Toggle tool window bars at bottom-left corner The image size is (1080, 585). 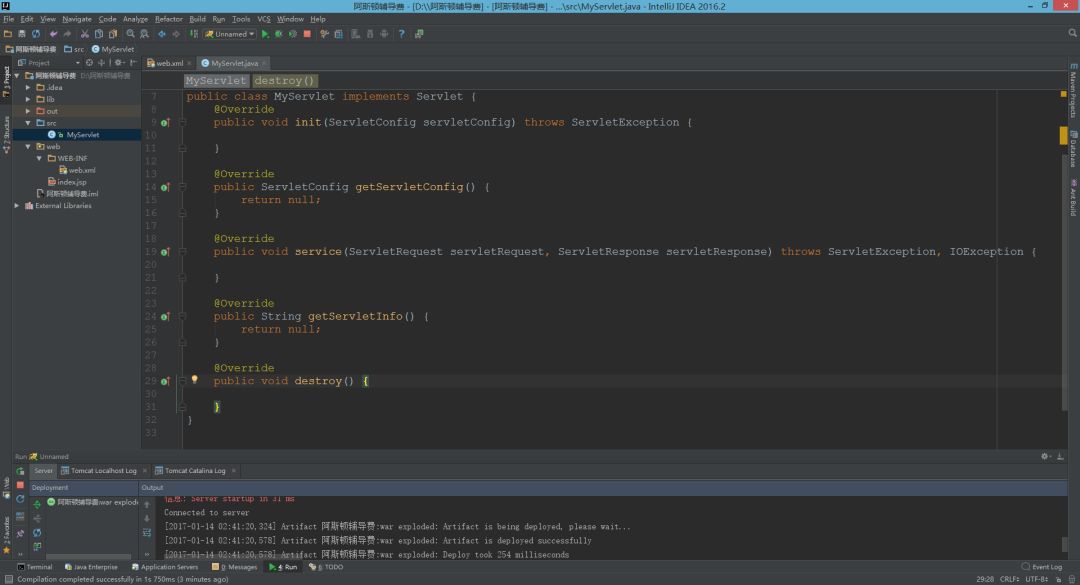coord(8,579)
